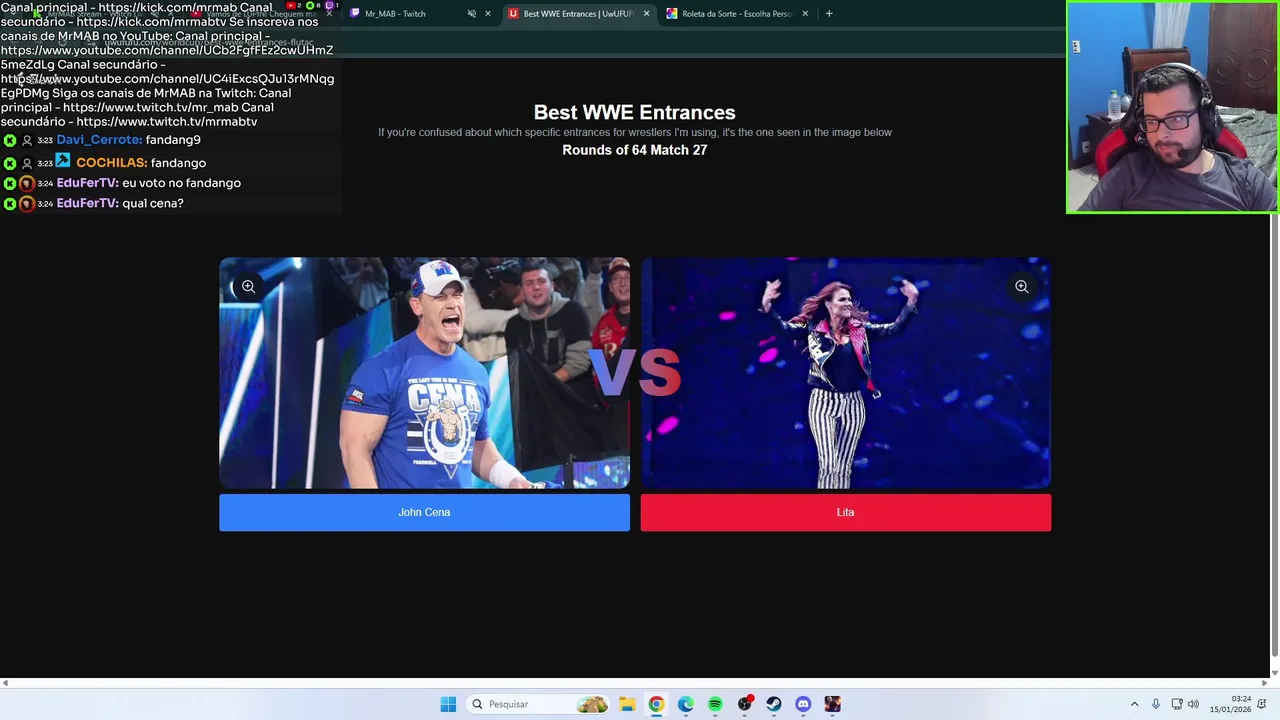This screenshot has height=720, width=1280.
Task: Open the game icon after Discord on taskbar
Action: point(833,704)
